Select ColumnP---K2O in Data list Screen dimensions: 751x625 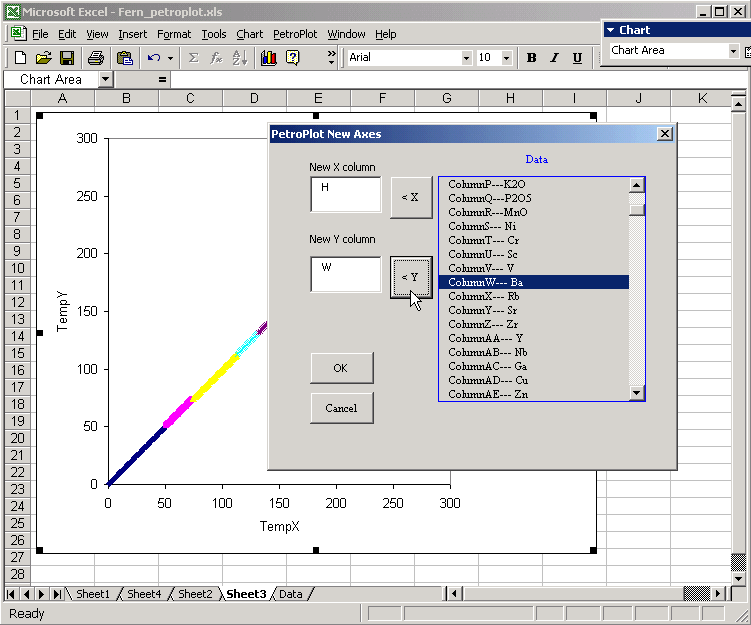[534, 184]
